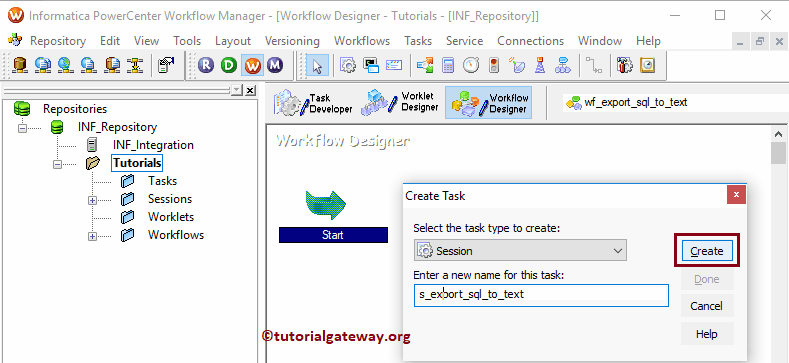Open the Help menu
The image size is (789, 363).
pyautogui.click(x=648, y=41)
